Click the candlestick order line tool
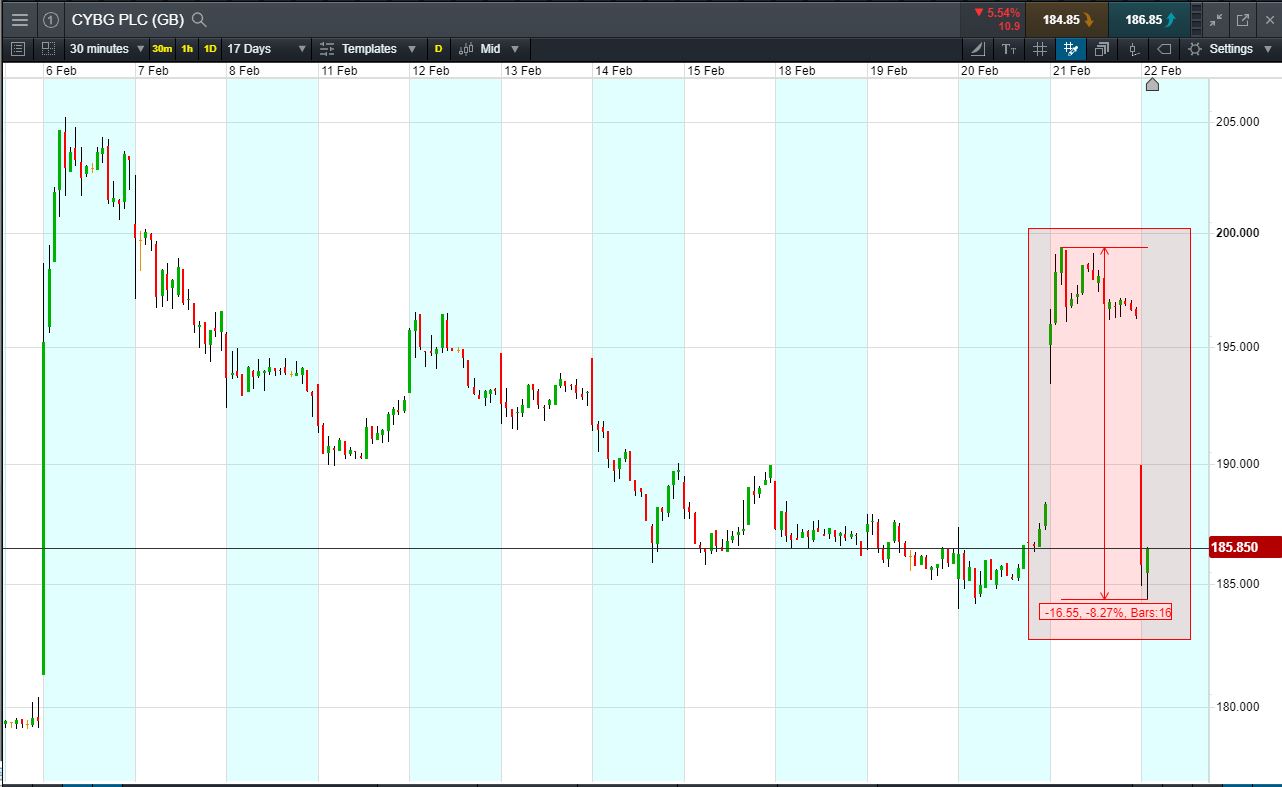This screenshot has height=787, width=1282. point(1133,49)
